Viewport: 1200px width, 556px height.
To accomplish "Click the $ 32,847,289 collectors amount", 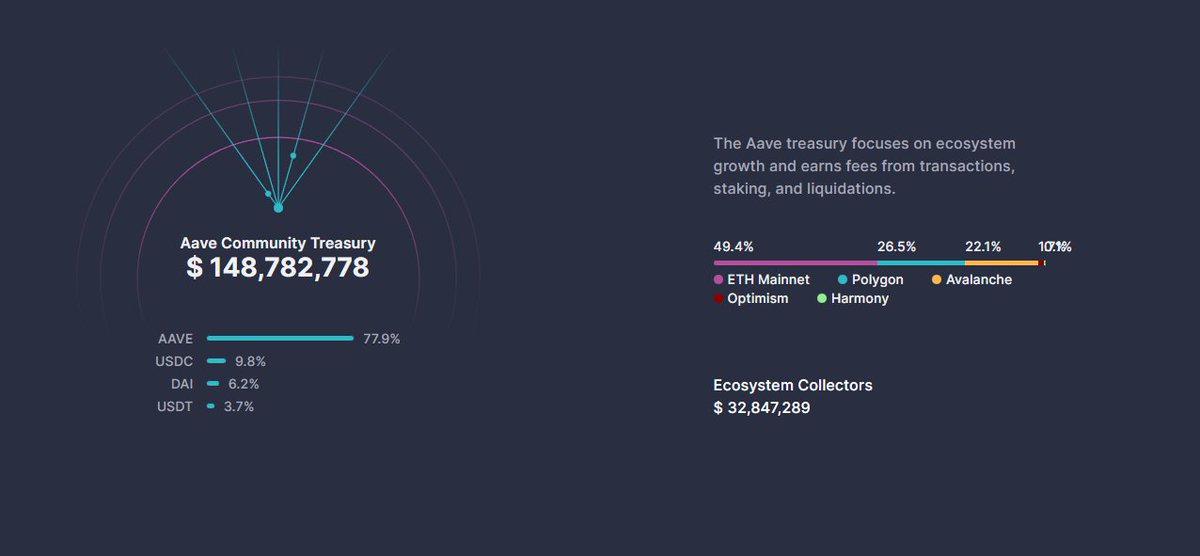I will pos(762,407).
